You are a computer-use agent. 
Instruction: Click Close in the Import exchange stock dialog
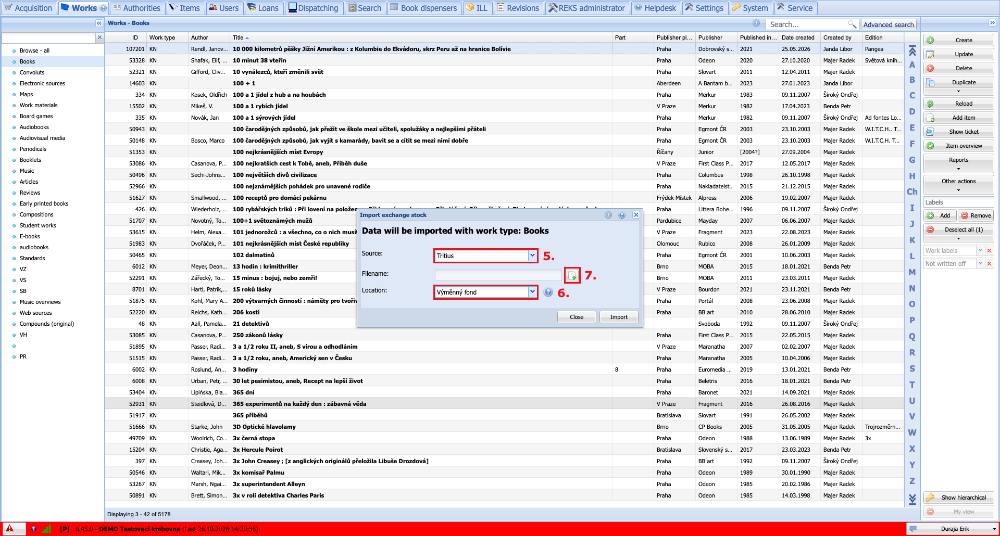(x=577, y=316)
